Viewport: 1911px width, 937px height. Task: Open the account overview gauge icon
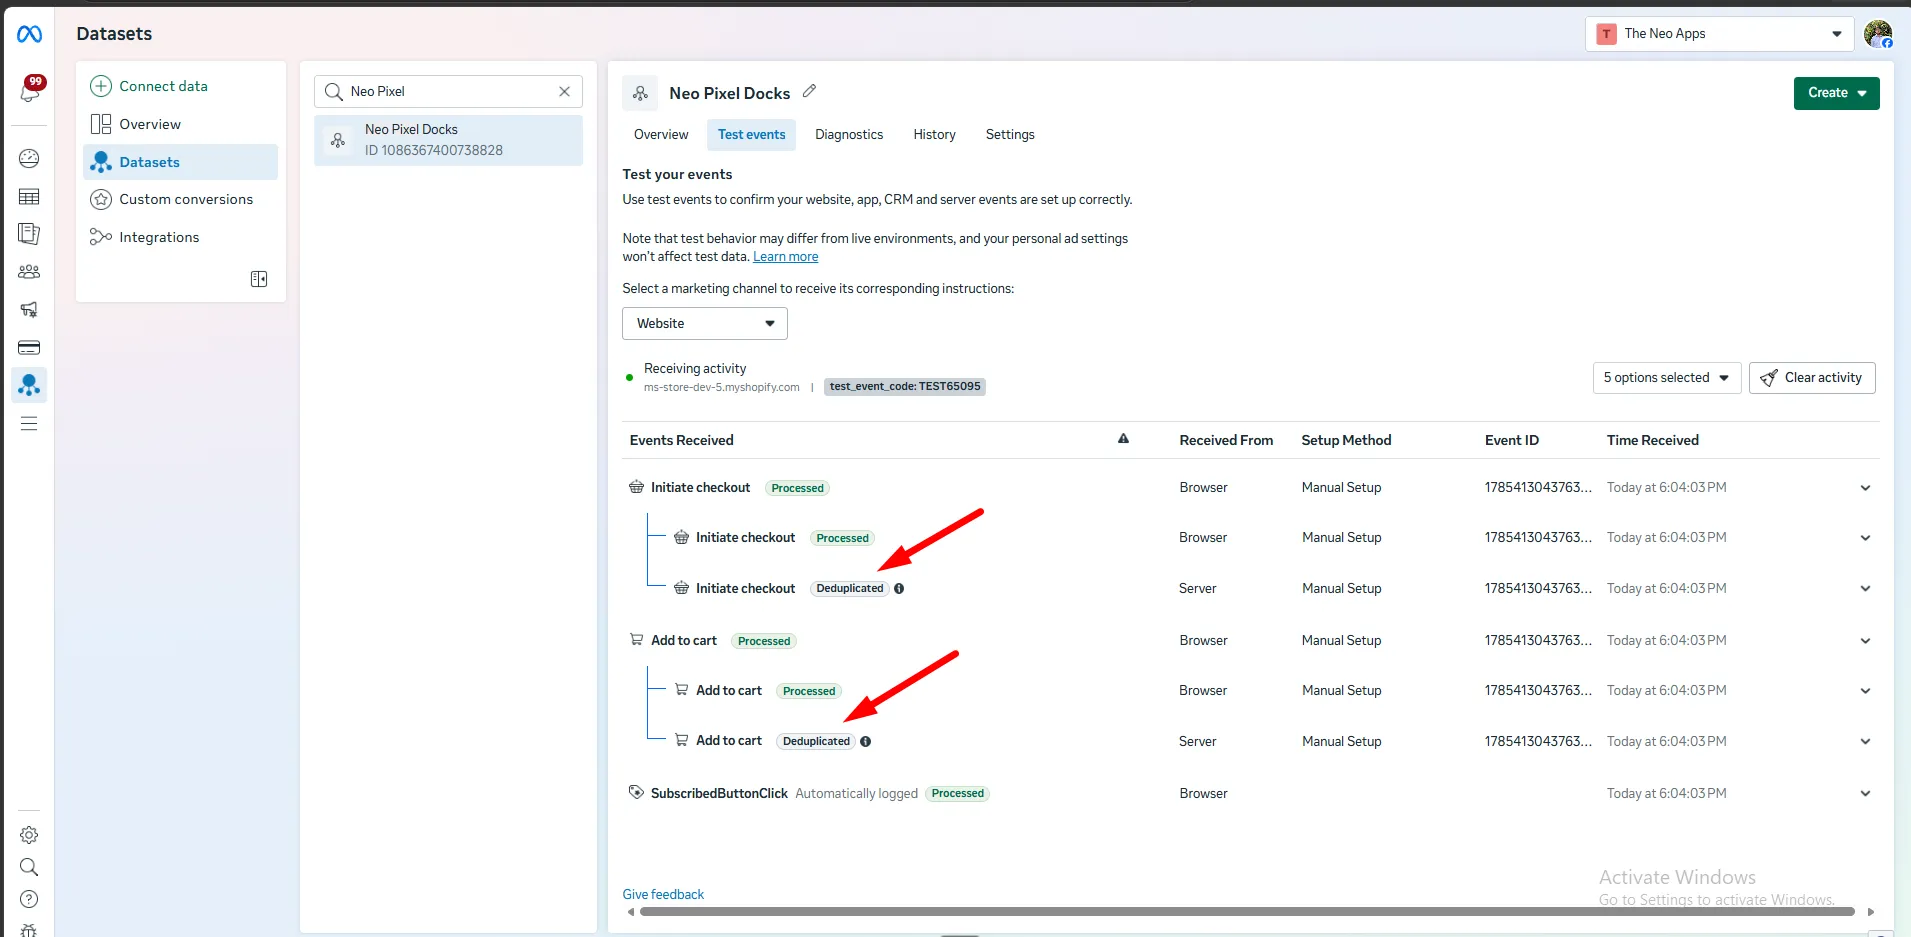[x=29, y=158]
